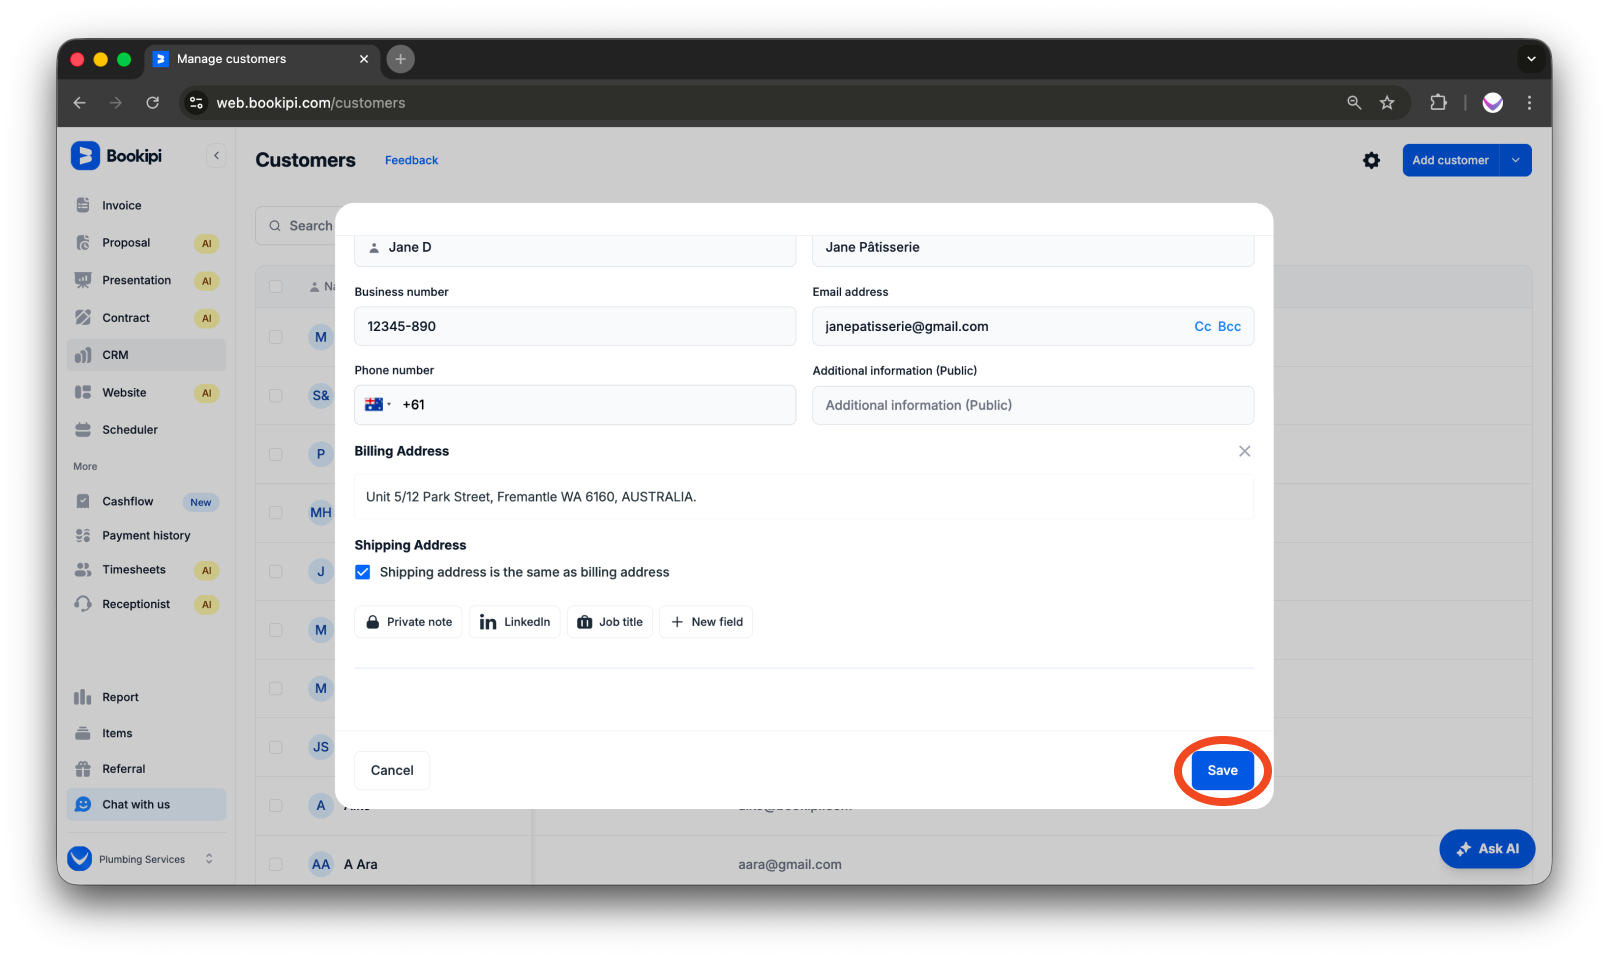Open Customers settings gear
1609x960 pixels.
pos(1371,159)
